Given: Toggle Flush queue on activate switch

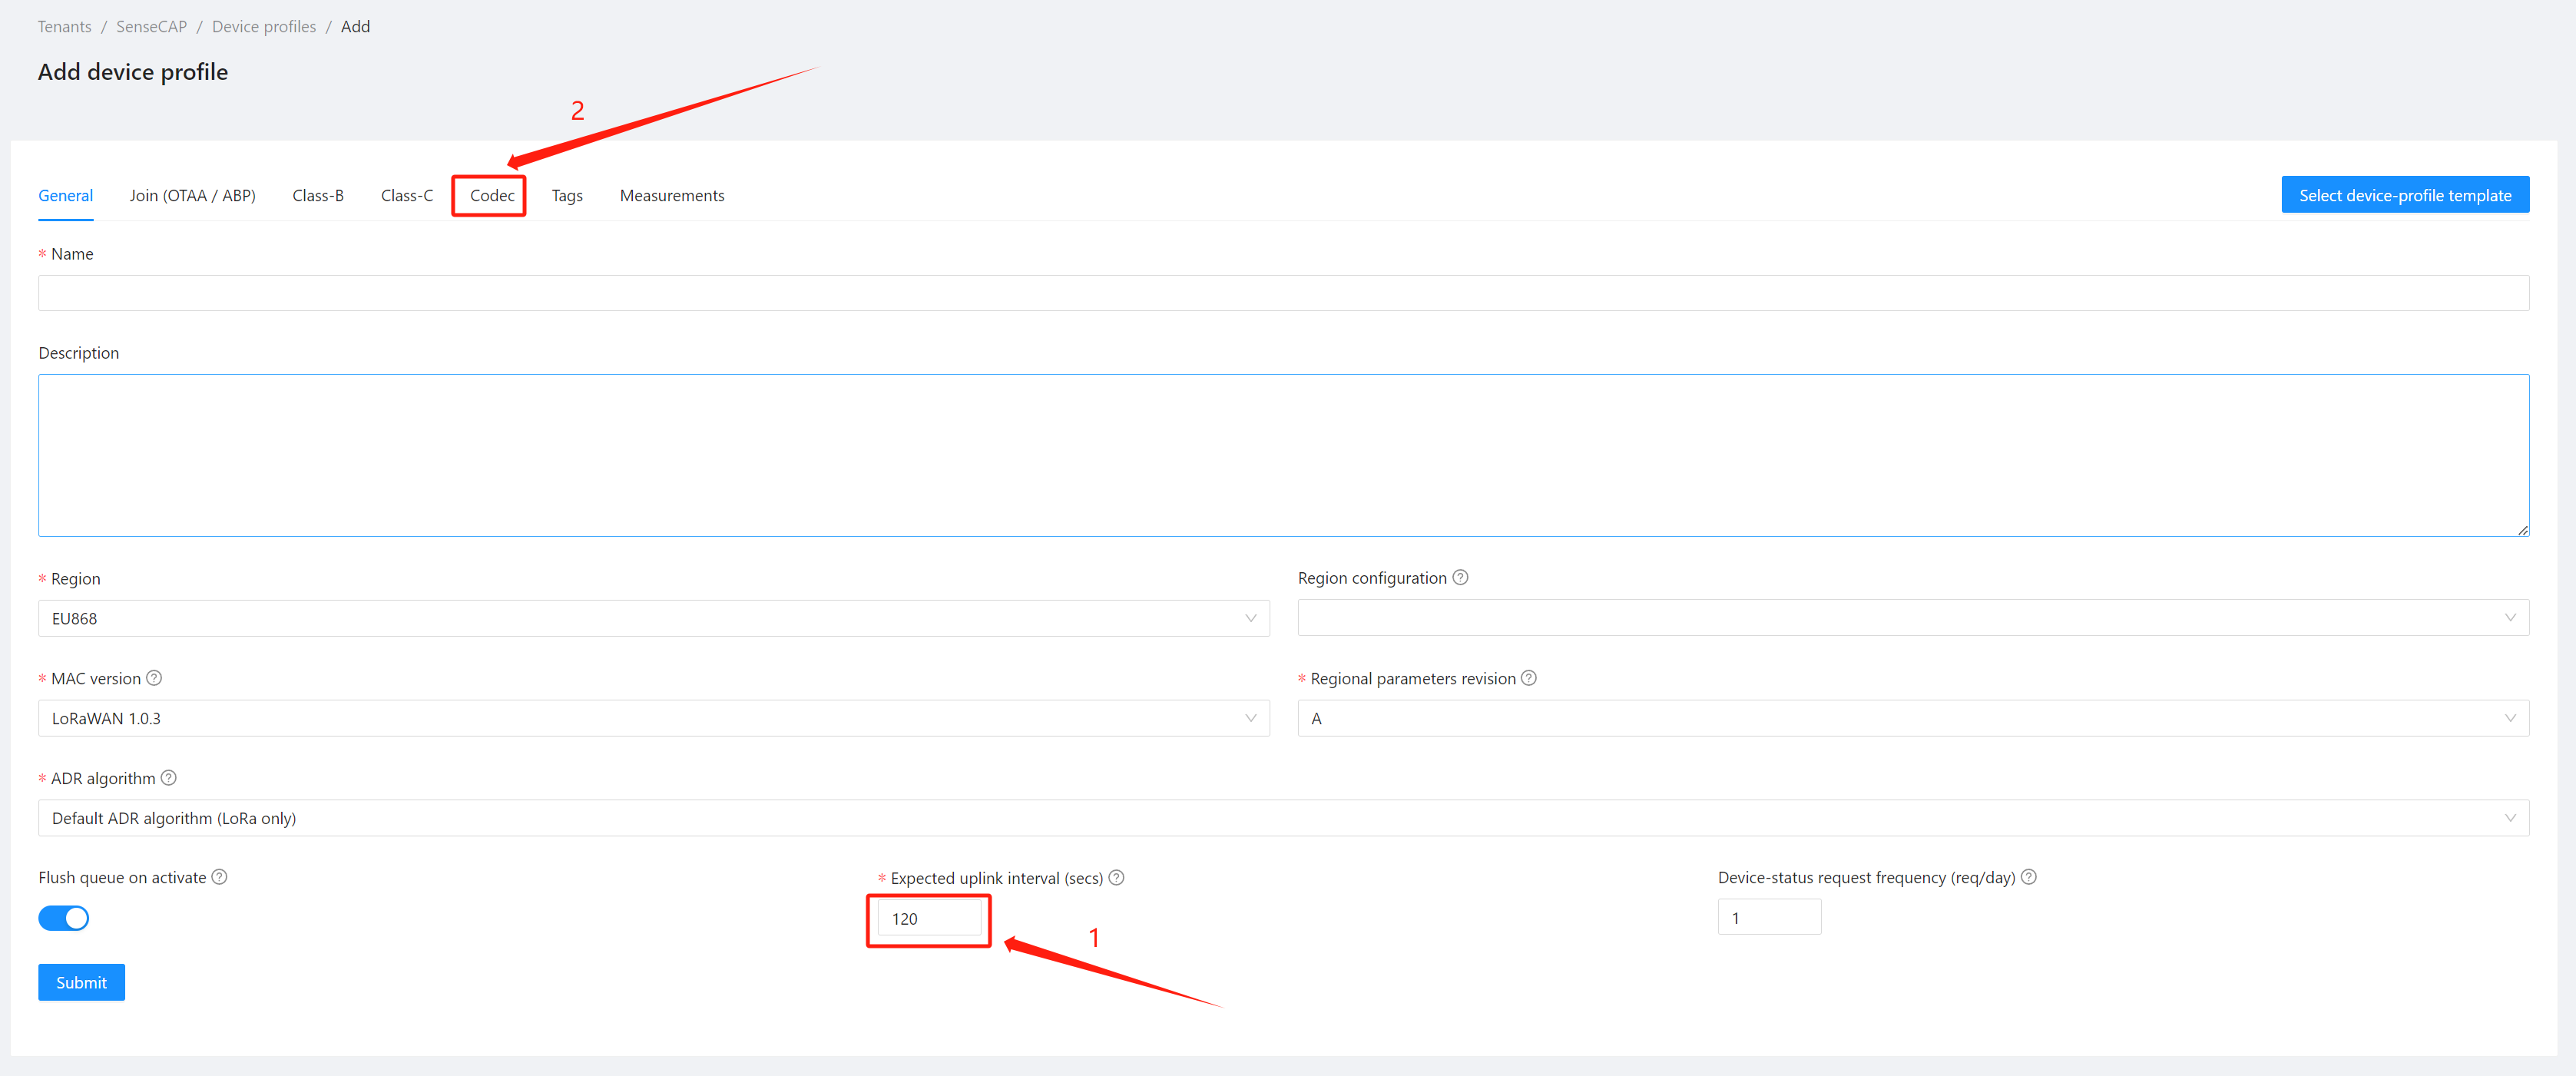Looking at the screenshot, I should (64, 917).
